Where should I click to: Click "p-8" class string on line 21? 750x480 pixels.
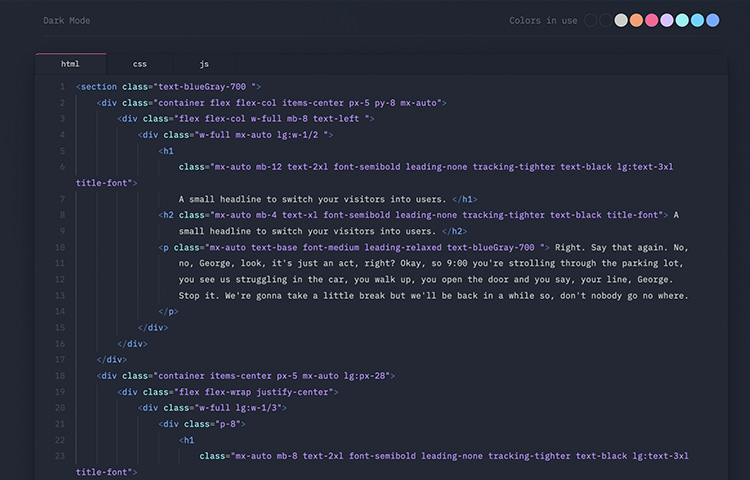coord(228,424)
